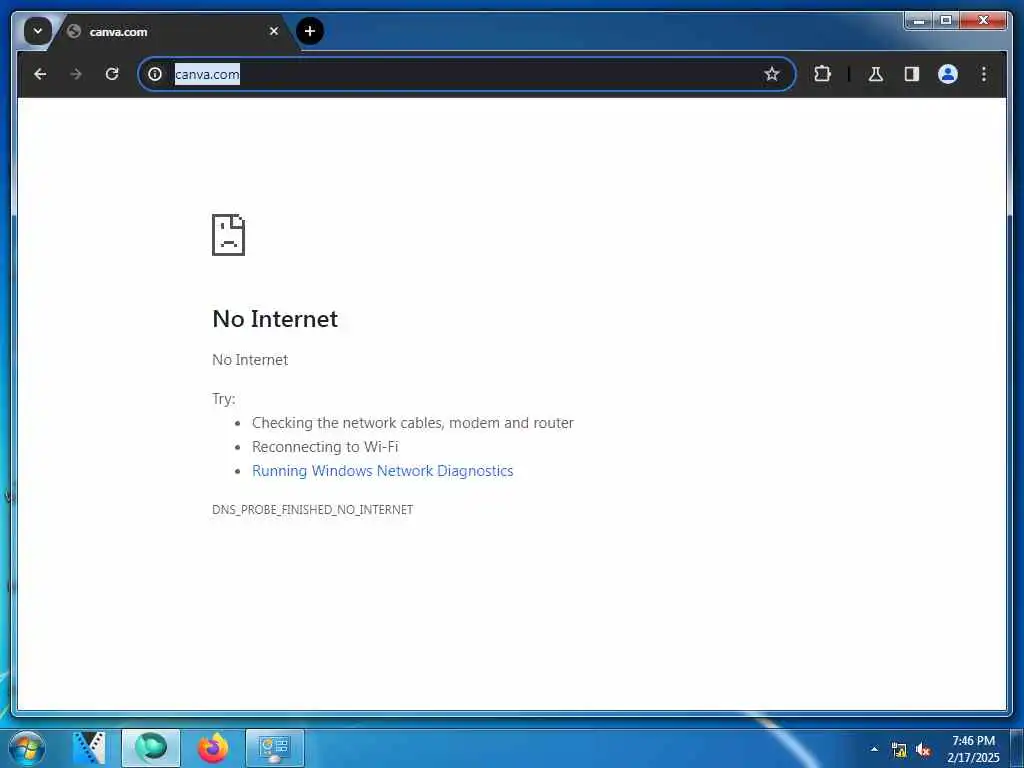Image resolution: width=1024 pixels, height=768 pixels.
Task: Go back to the previous page
Action: [x=40, y=74]
